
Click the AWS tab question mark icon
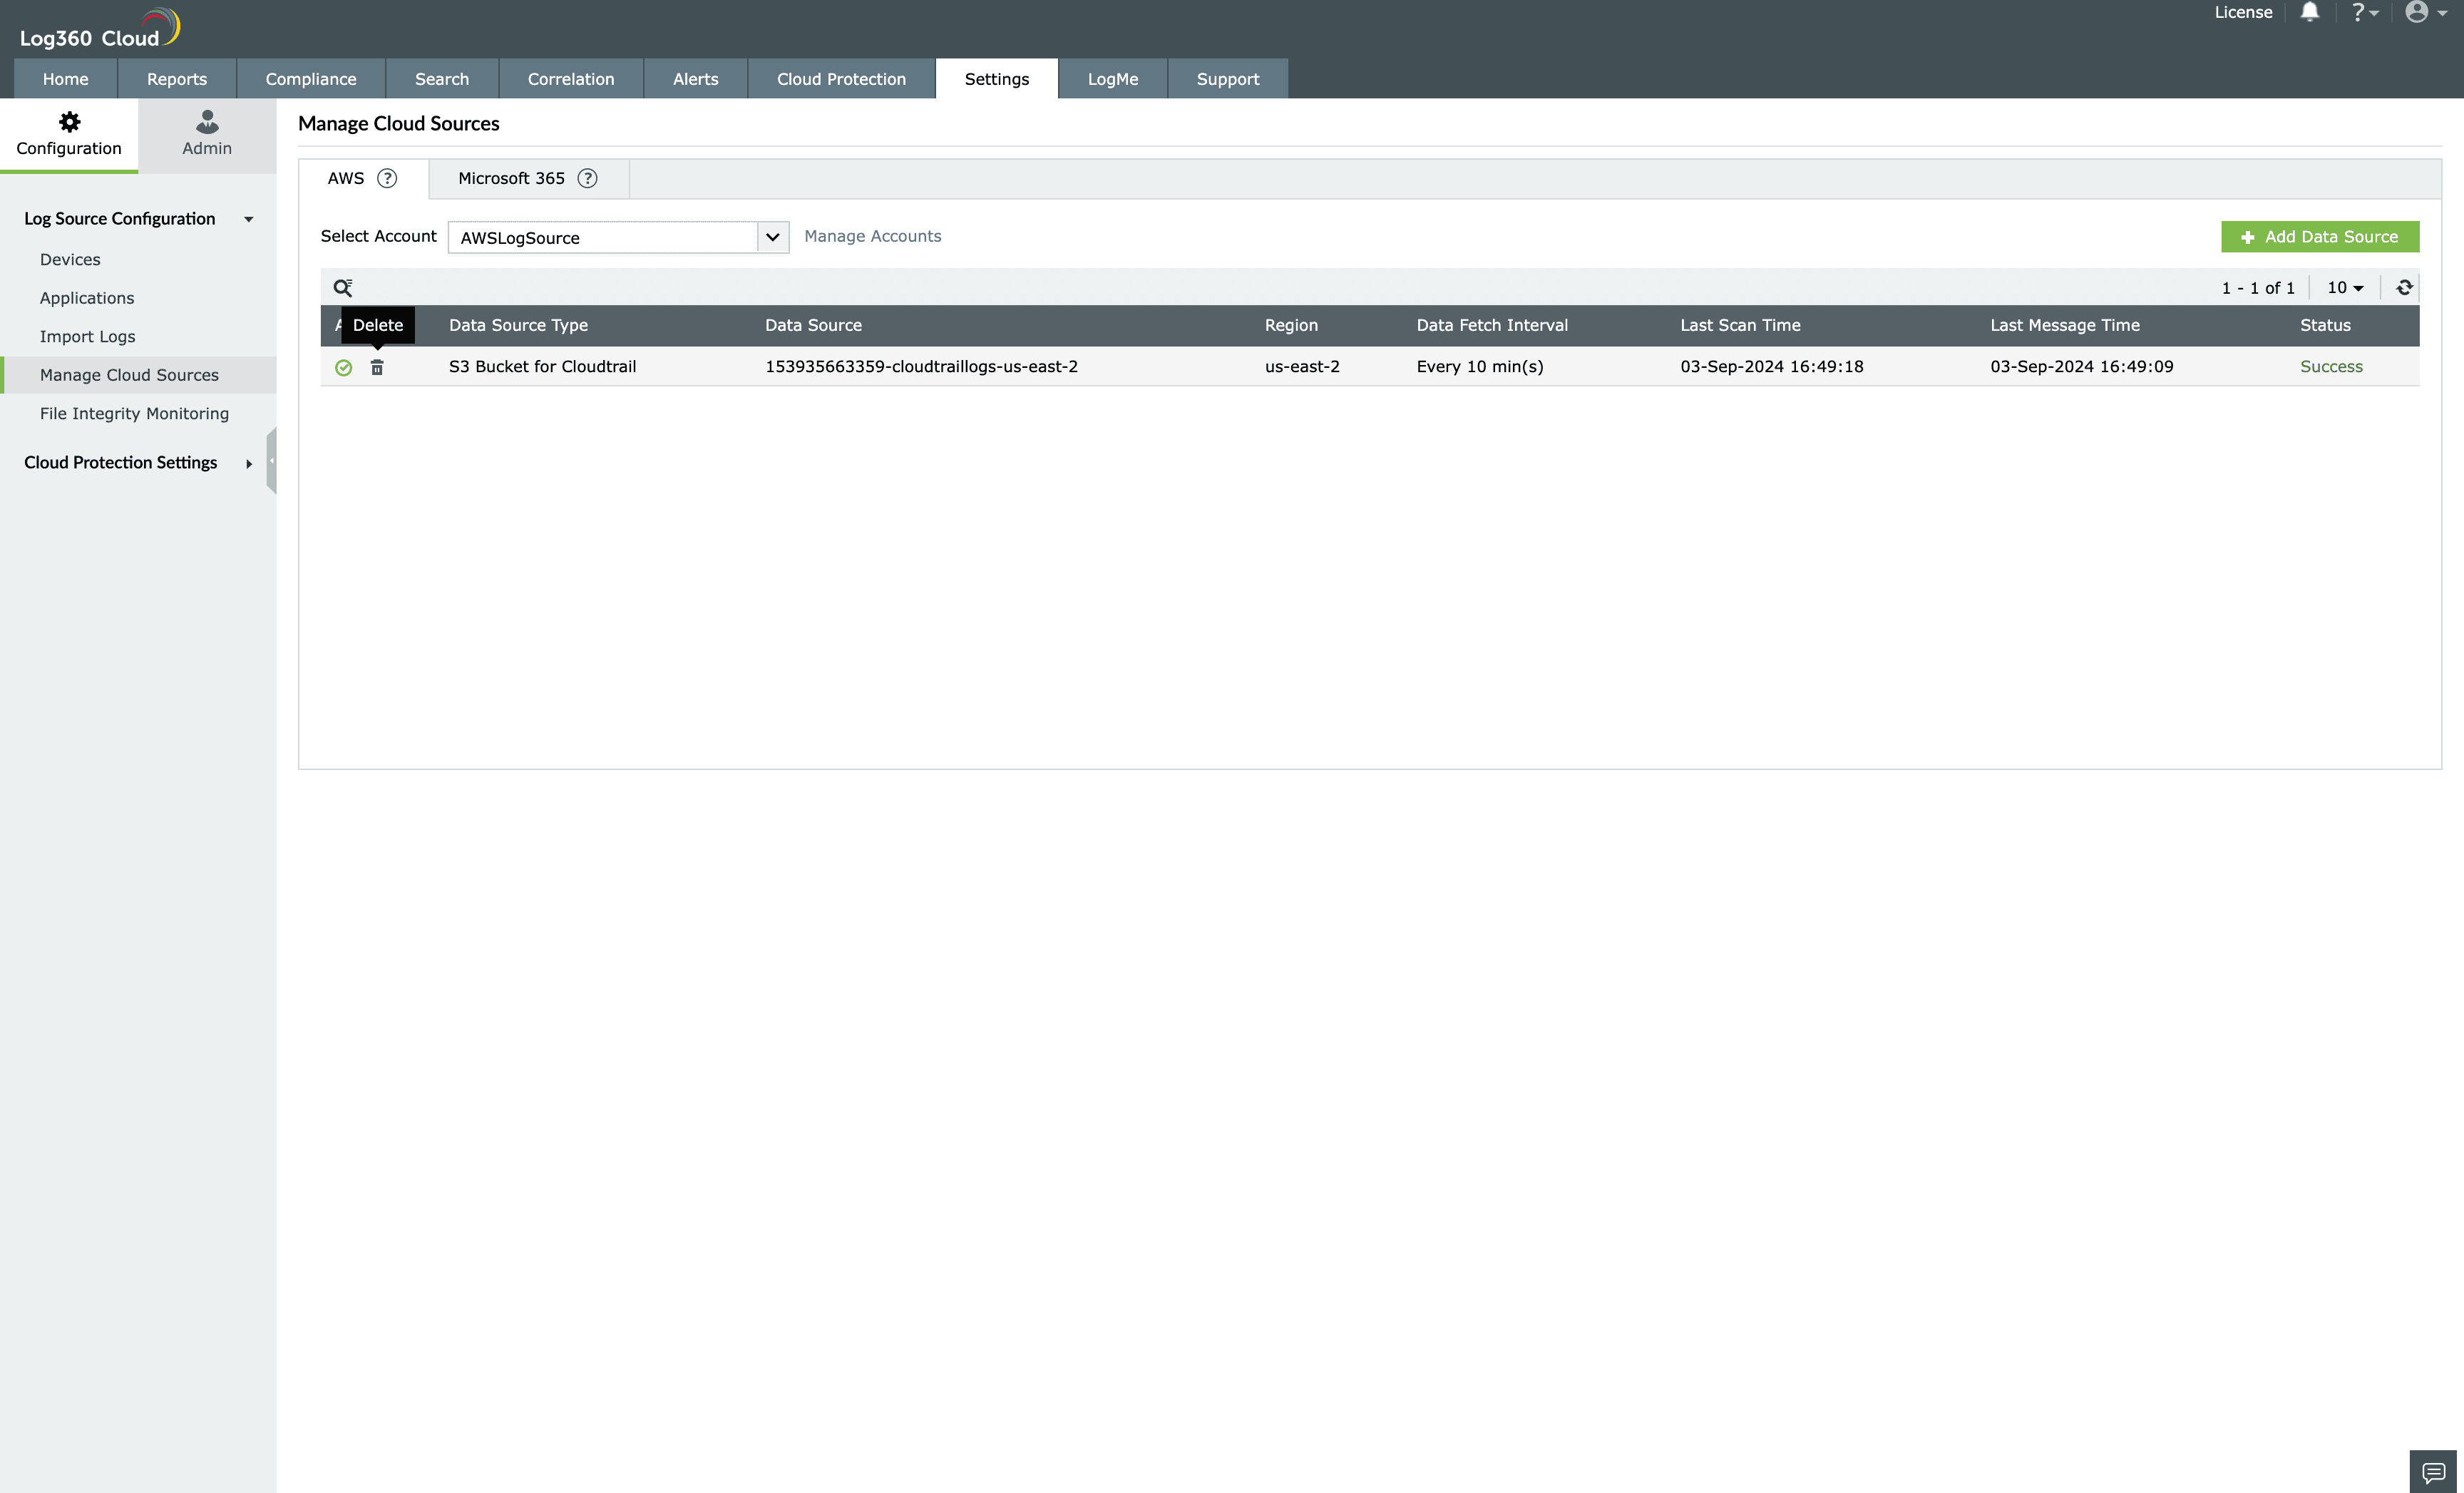pyautogui.click(x=387, y=178)
